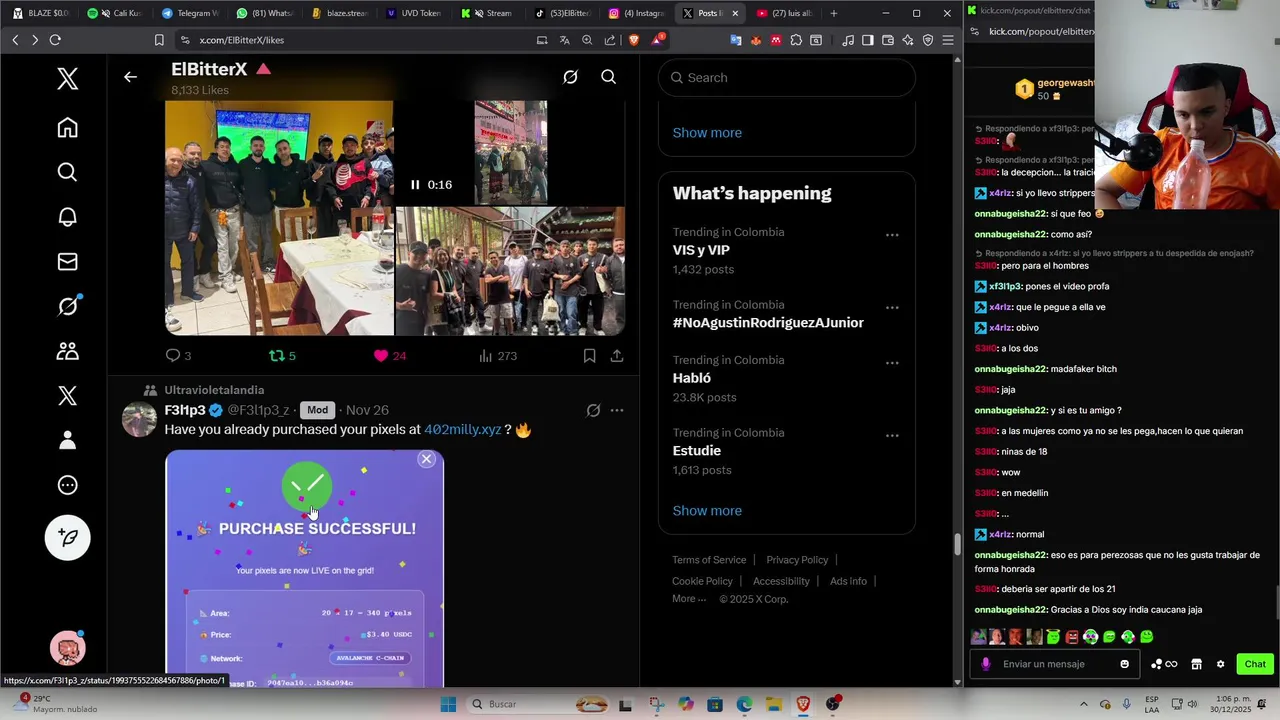Screen dimensions: 1280x720
Task: Open the #NoAgustinRodriguezAJunior trend
Action: click(768, 322)
